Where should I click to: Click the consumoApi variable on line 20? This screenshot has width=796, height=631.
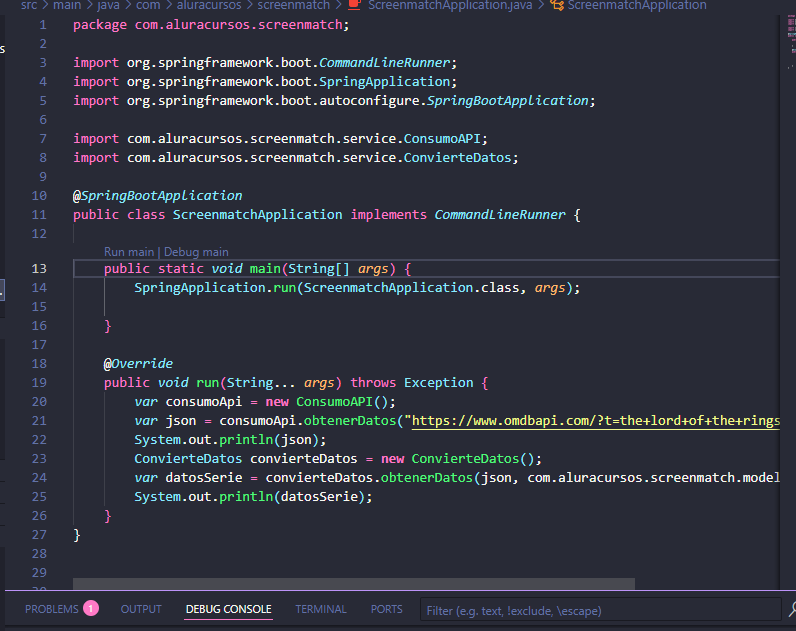[204, 402]
